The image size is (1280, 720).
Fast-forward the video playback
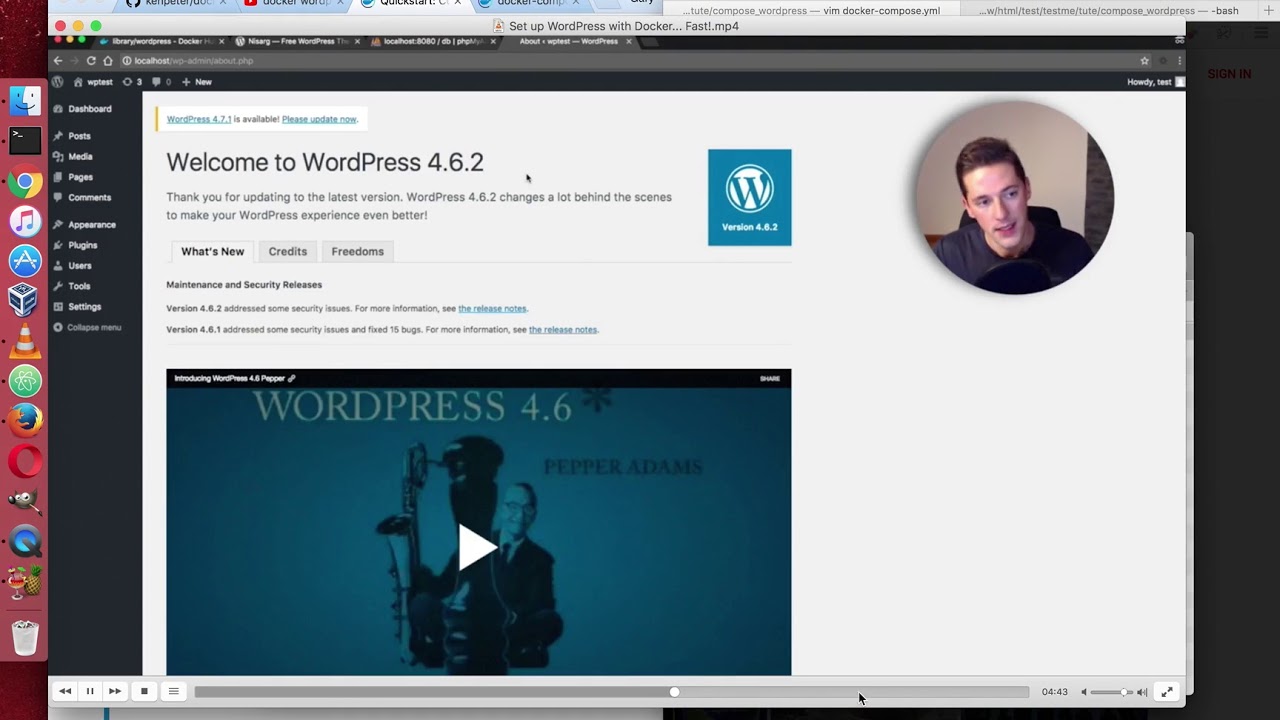[x=115, y=691]
